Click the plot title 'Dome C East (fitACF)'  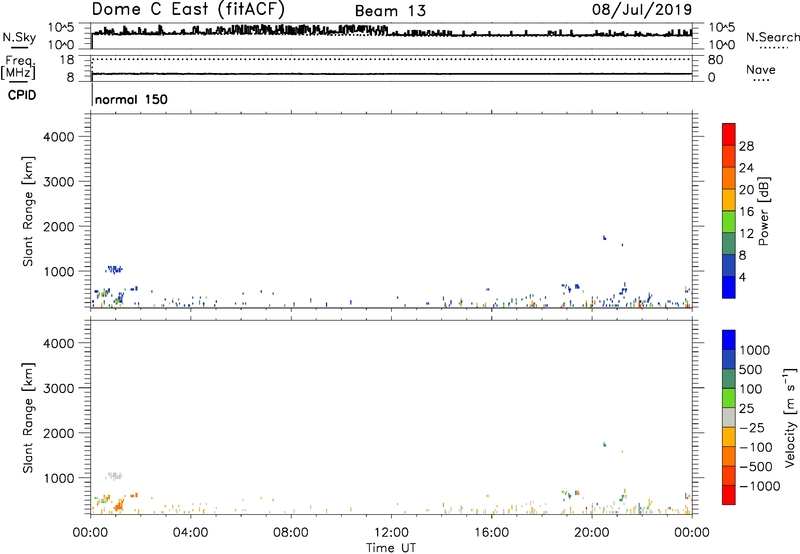[x=188, y=9]
